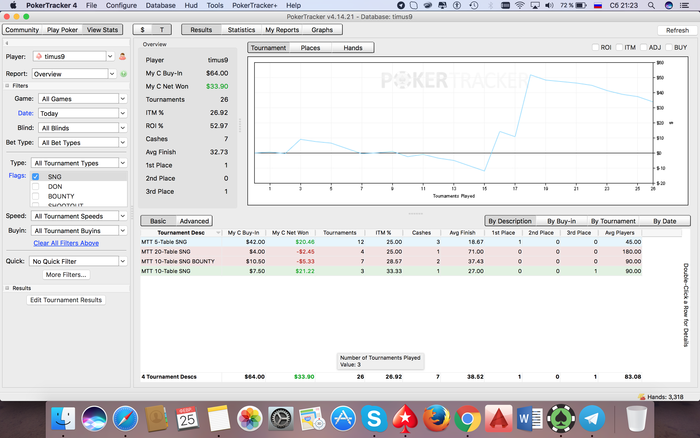Enable the ADJ graph checkbox
This screenshot has width=700, height=438.
[643, 47]
